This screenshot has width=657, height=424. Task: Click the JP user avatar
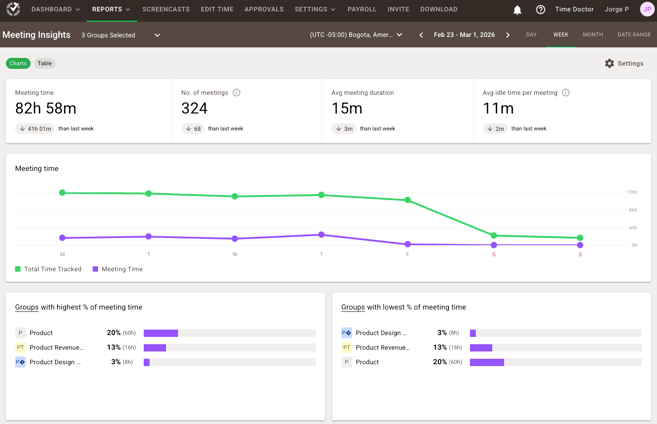pyautogui.click(x=646, y=9)
